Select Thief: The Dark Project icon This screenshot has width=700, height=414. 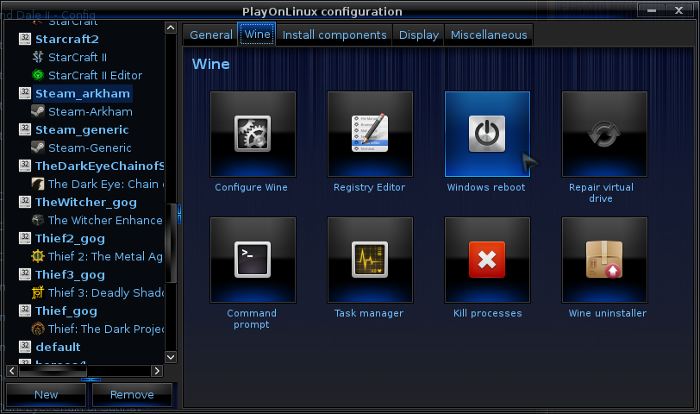[x=38, y=329]
